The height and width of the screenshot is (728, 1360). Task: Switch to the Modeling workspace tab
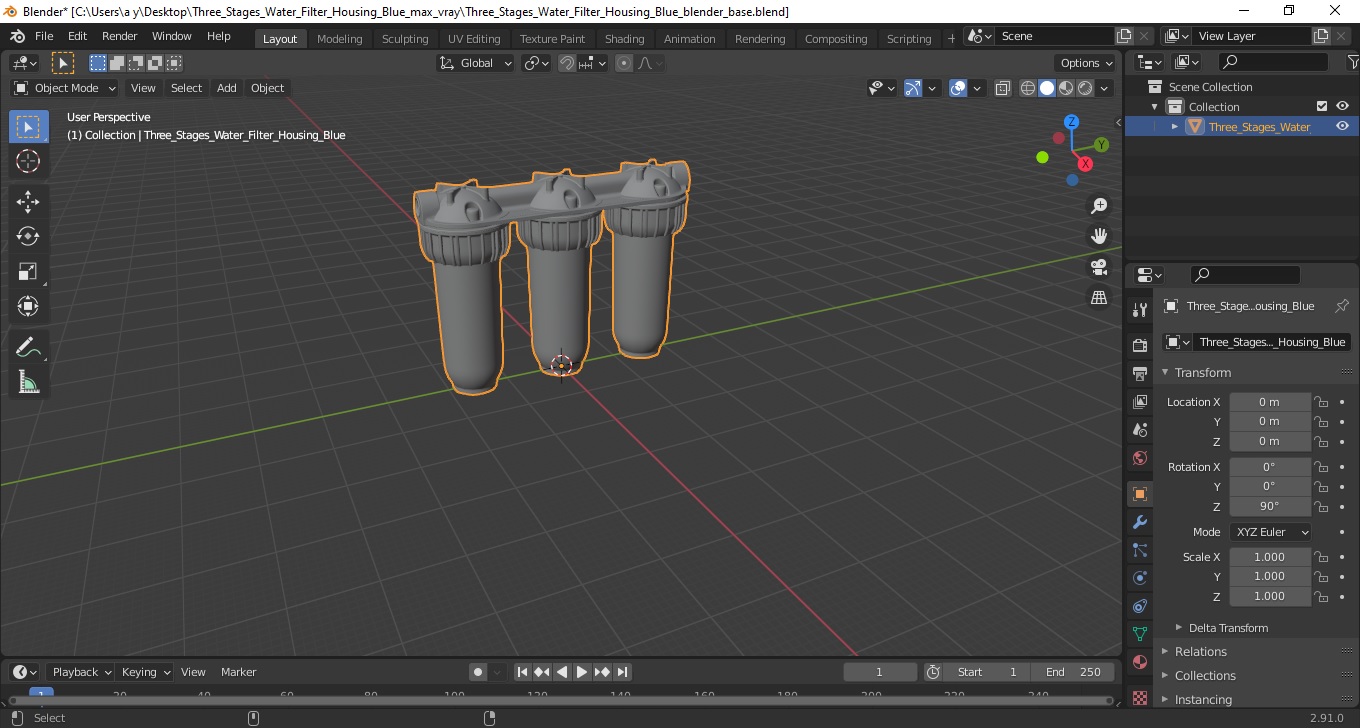coord(340,38)
